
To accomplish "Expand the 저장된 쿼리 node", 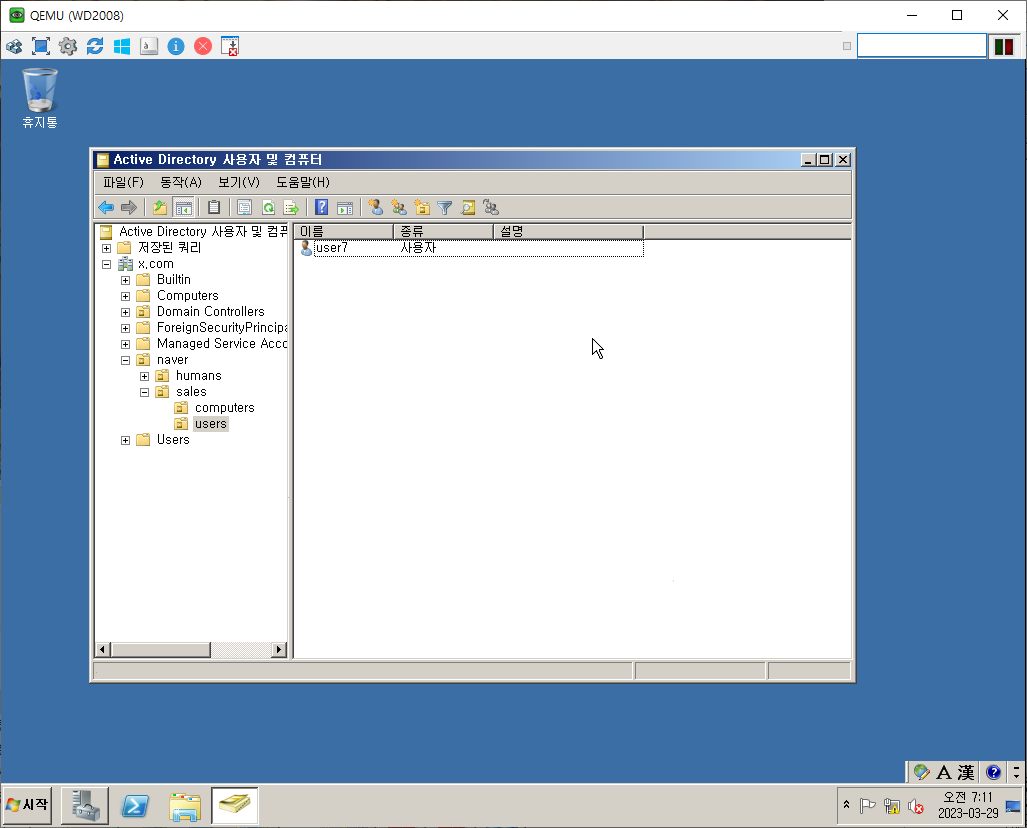I will pos(106,248).
